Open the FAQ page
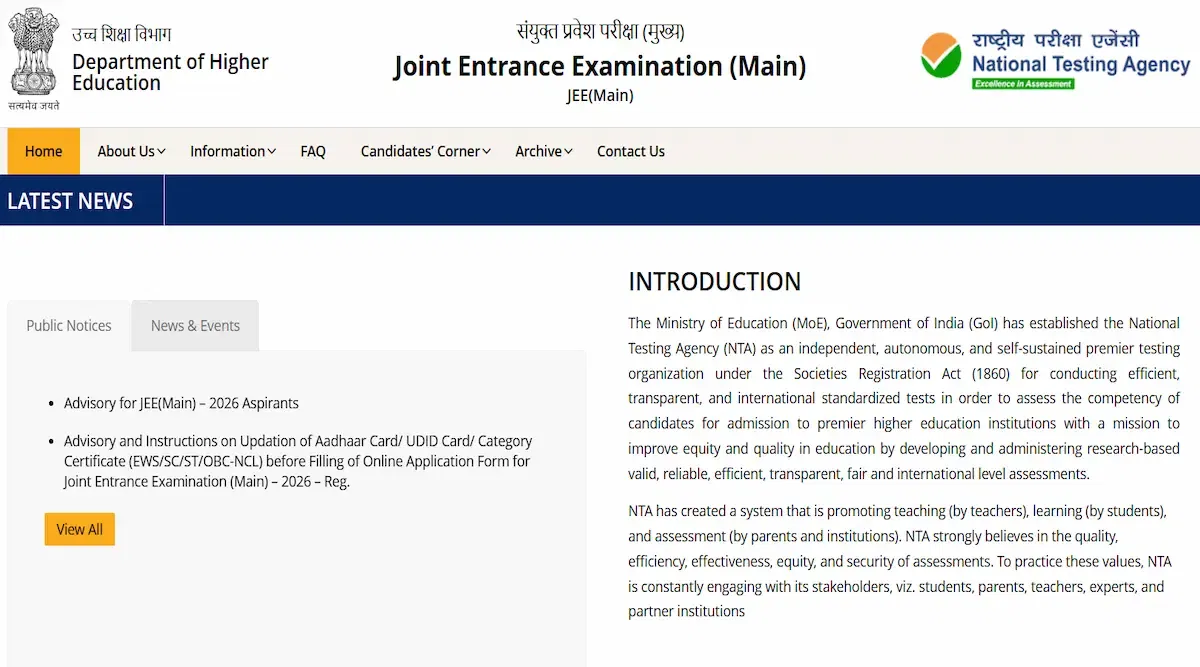Viewport: 1200px width, 667px height. tap(313, 151)
